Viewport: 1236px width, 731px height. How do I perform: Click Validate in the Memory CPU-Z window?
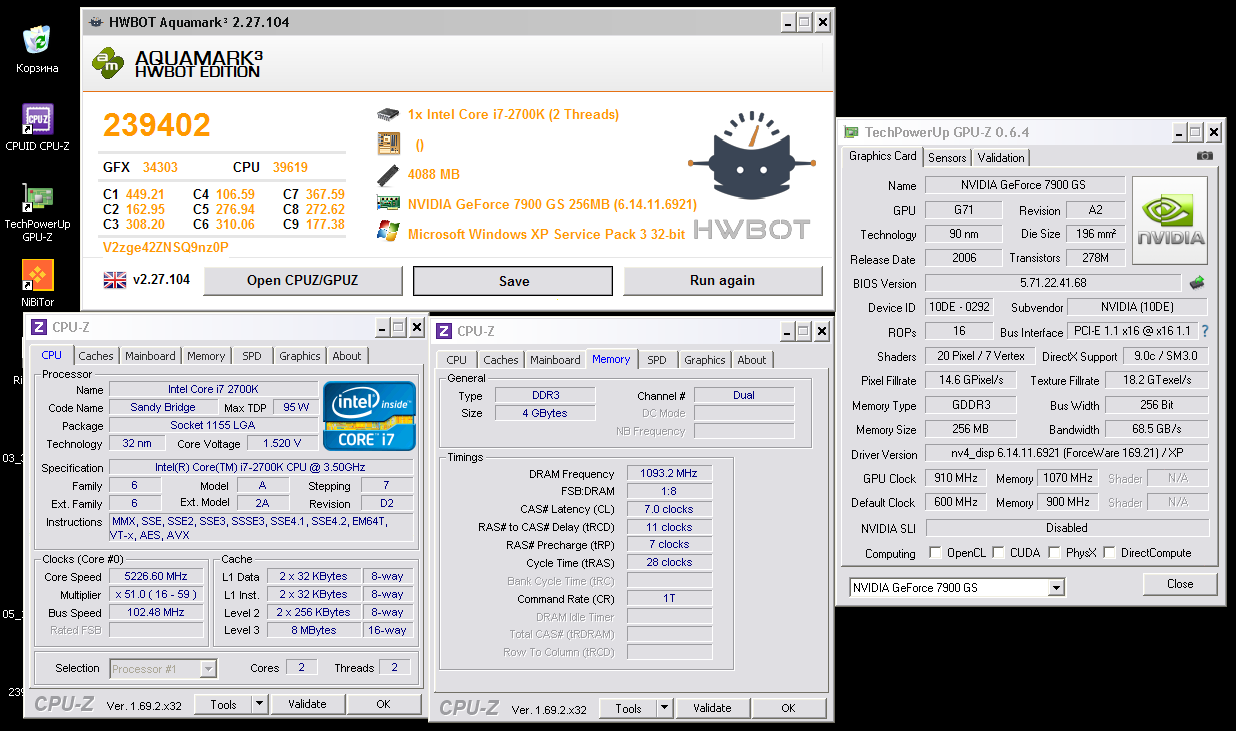712,708
